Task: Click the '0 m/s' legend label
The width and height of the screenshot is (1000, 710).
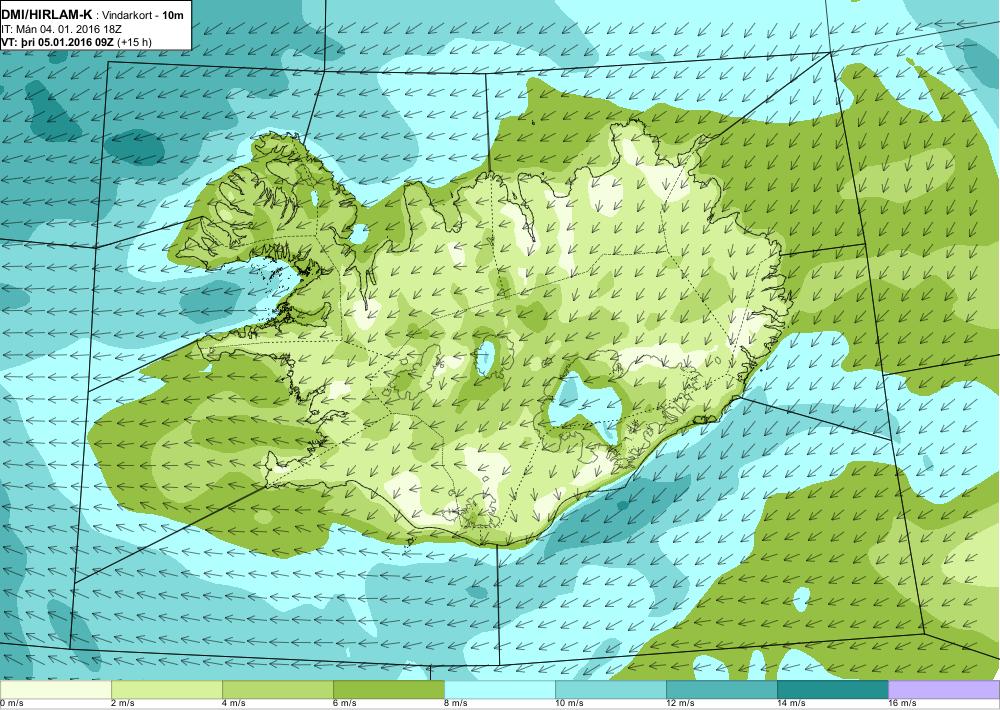Action: [12, 704]
